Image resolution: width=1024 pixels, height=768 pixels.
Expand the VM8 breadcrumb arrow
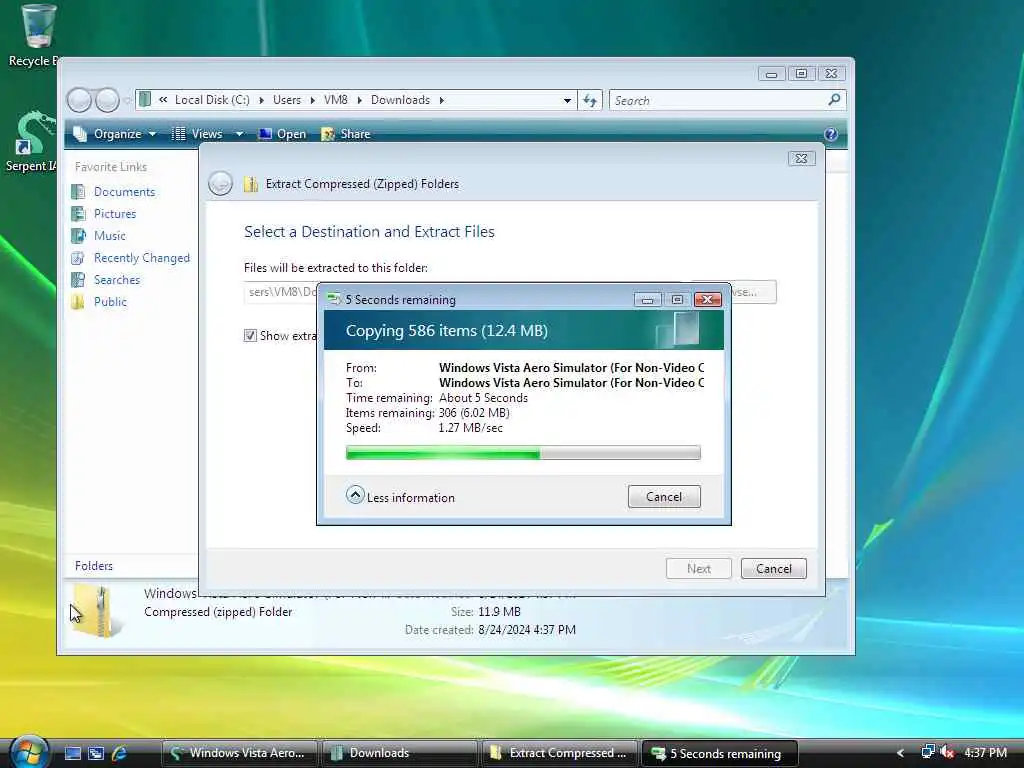[x=359, y=100]
